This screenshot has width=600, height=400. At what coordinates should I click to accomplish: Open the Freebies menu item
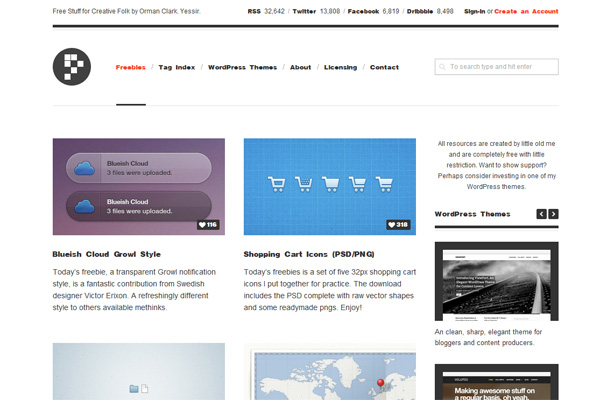tap(130, 67)
